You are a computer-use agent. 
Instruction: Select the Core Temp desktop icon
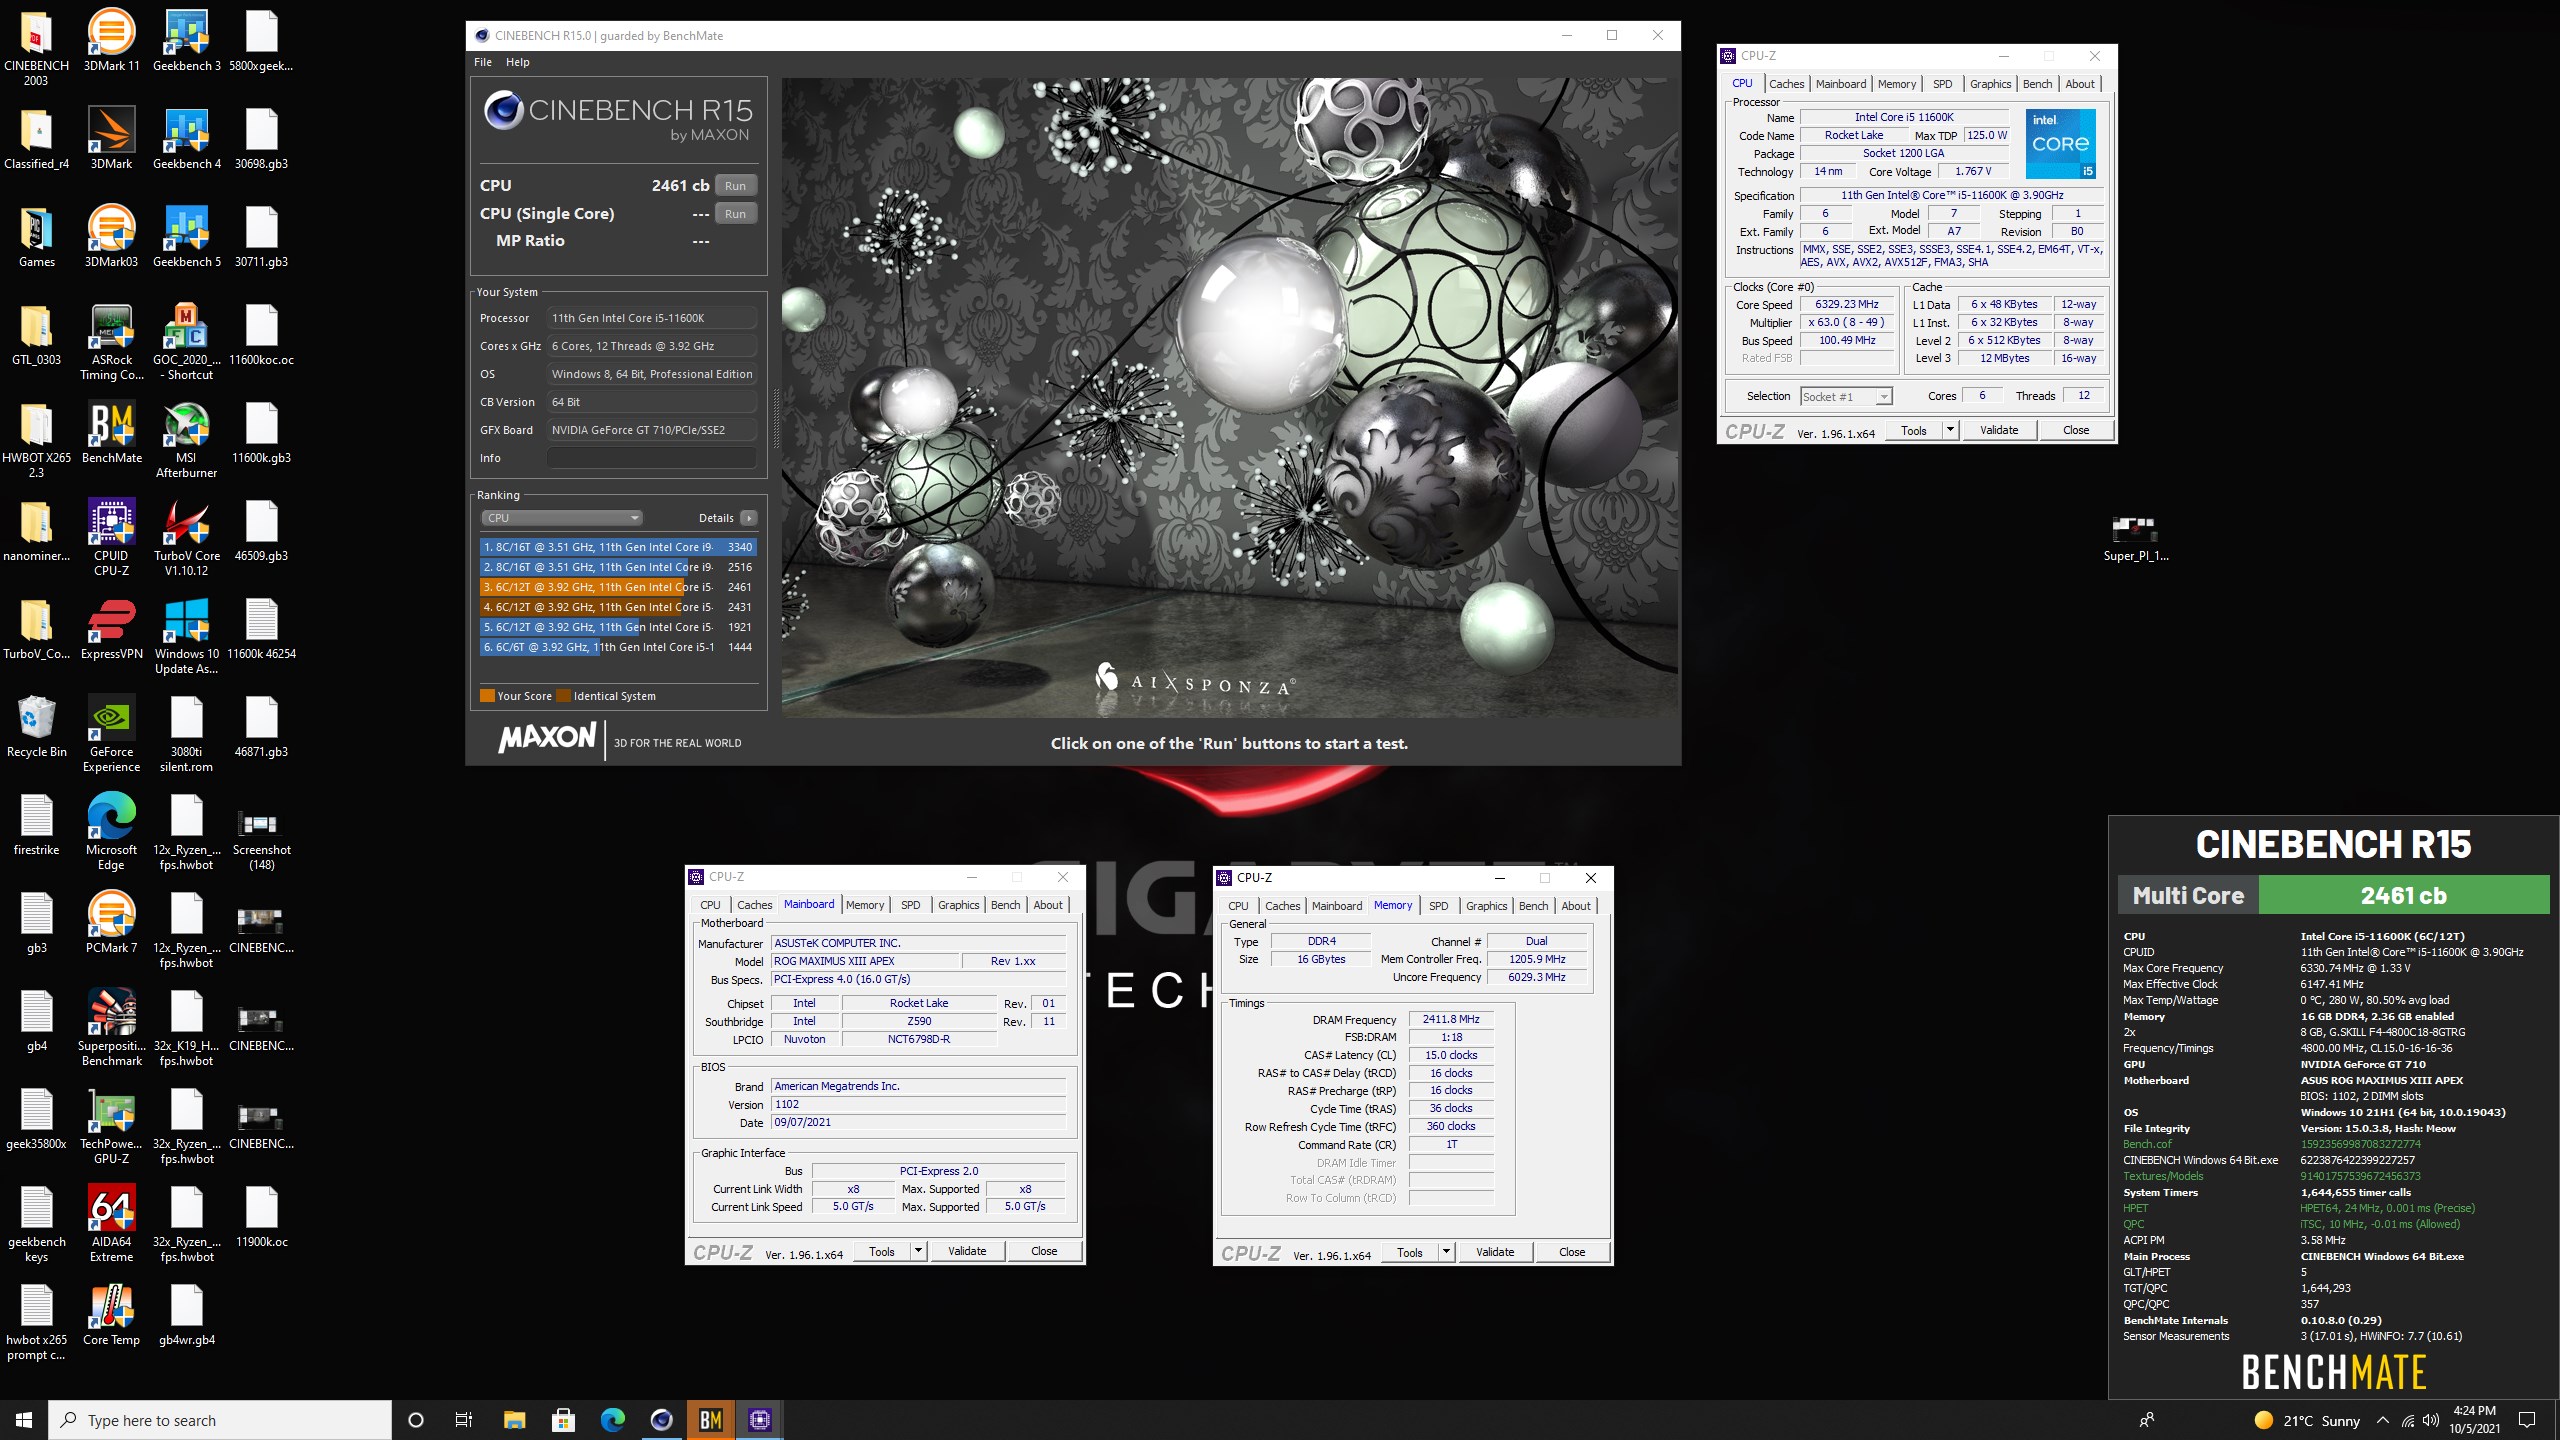[111, 1315]
